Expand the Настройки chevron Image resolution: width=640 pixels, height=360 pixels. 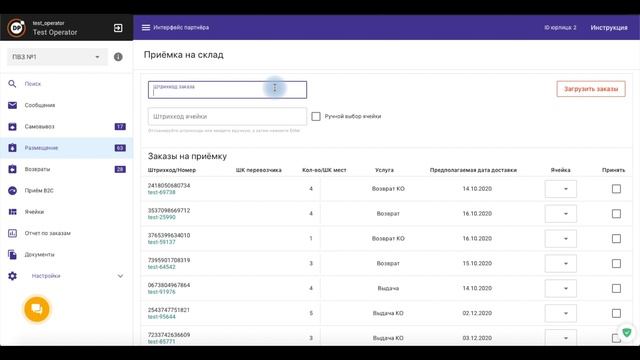[120, 276]
